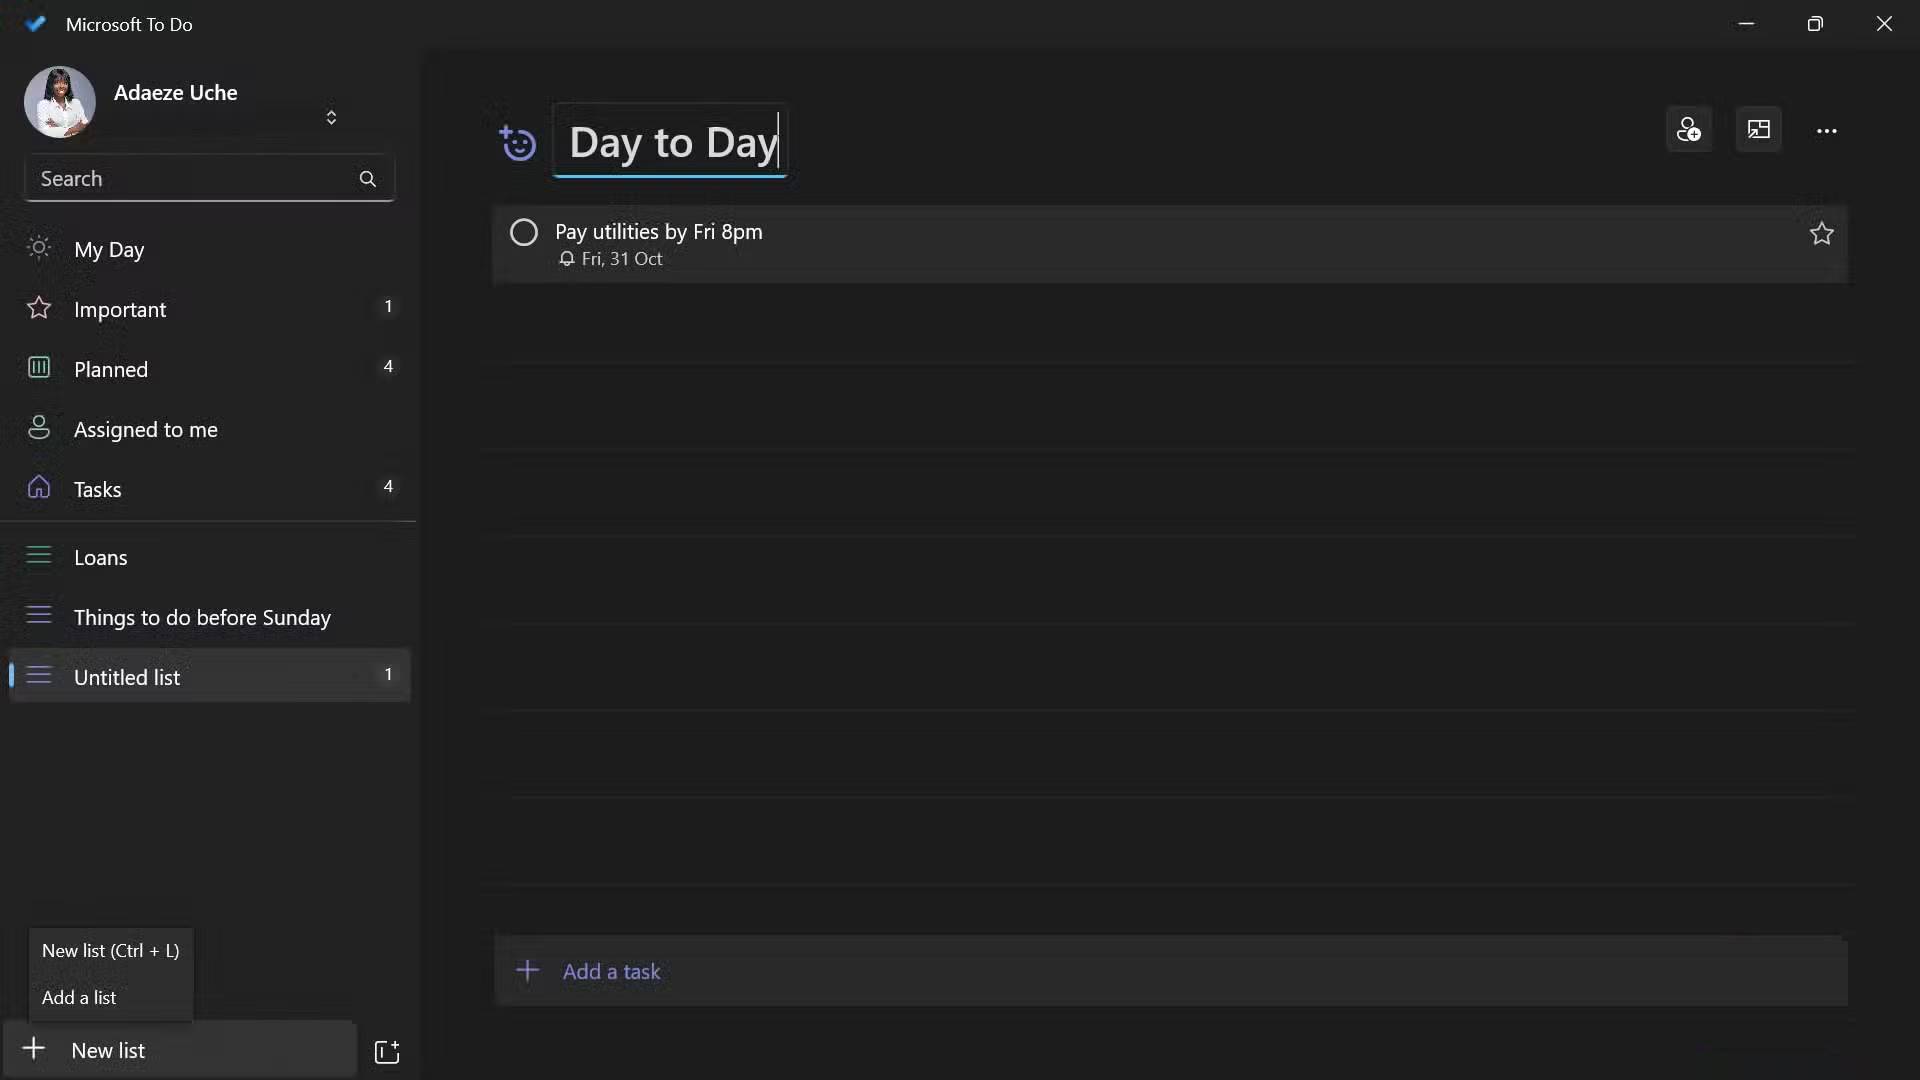Change the Day to Day list emoji

(x=519, y=143)
